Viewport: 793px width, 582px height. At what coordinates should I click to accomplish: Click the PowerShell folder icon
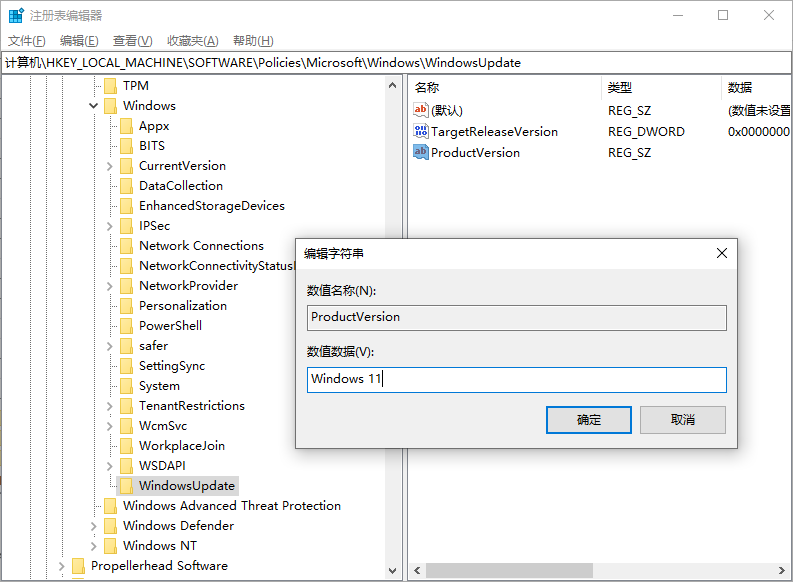click(x=126, y=326)
